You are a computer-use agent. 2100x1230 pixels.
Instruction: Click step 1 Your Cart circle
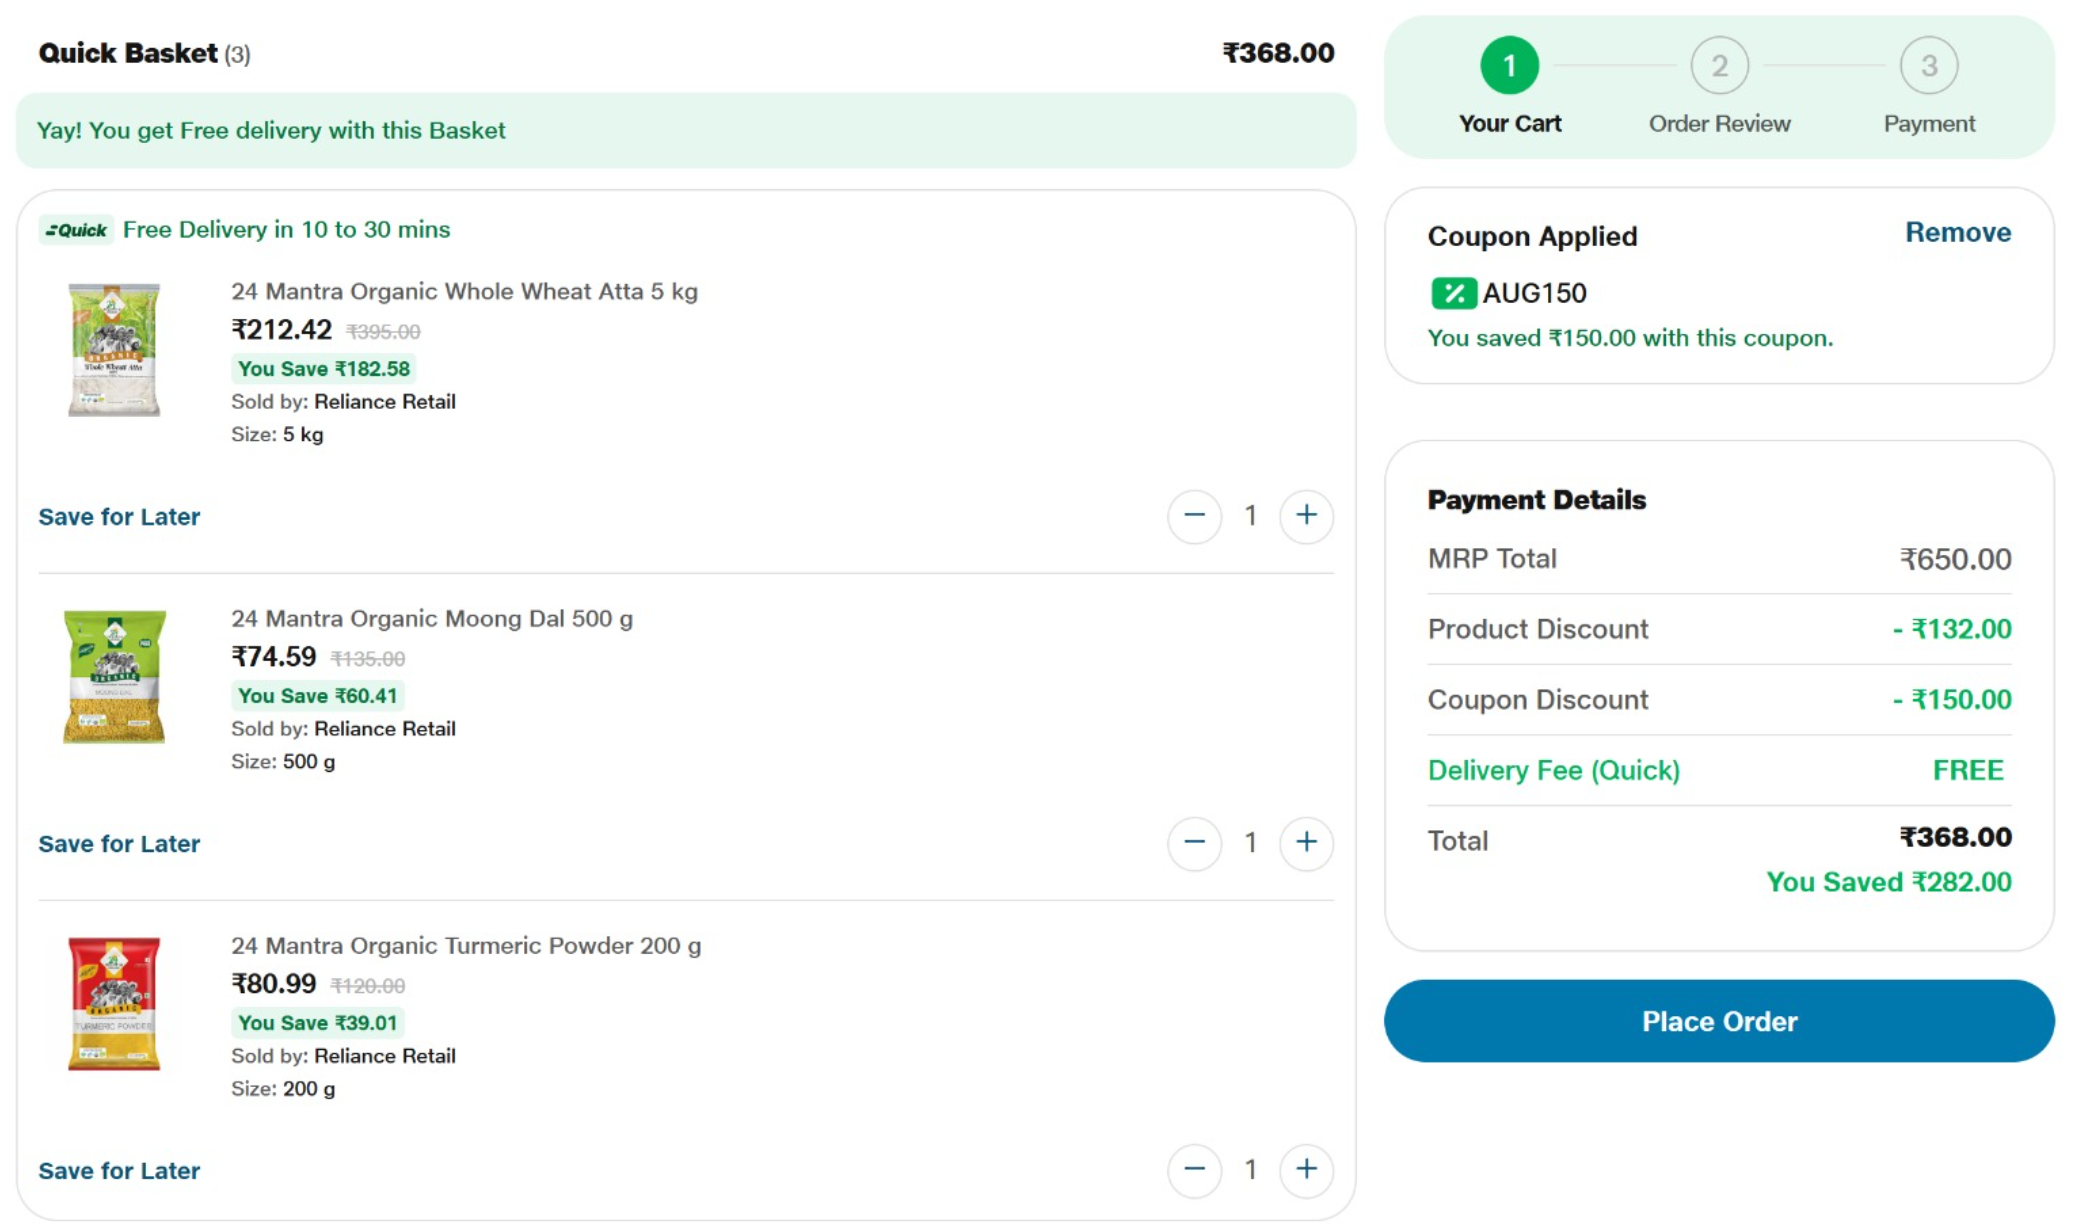(1509, 66)
